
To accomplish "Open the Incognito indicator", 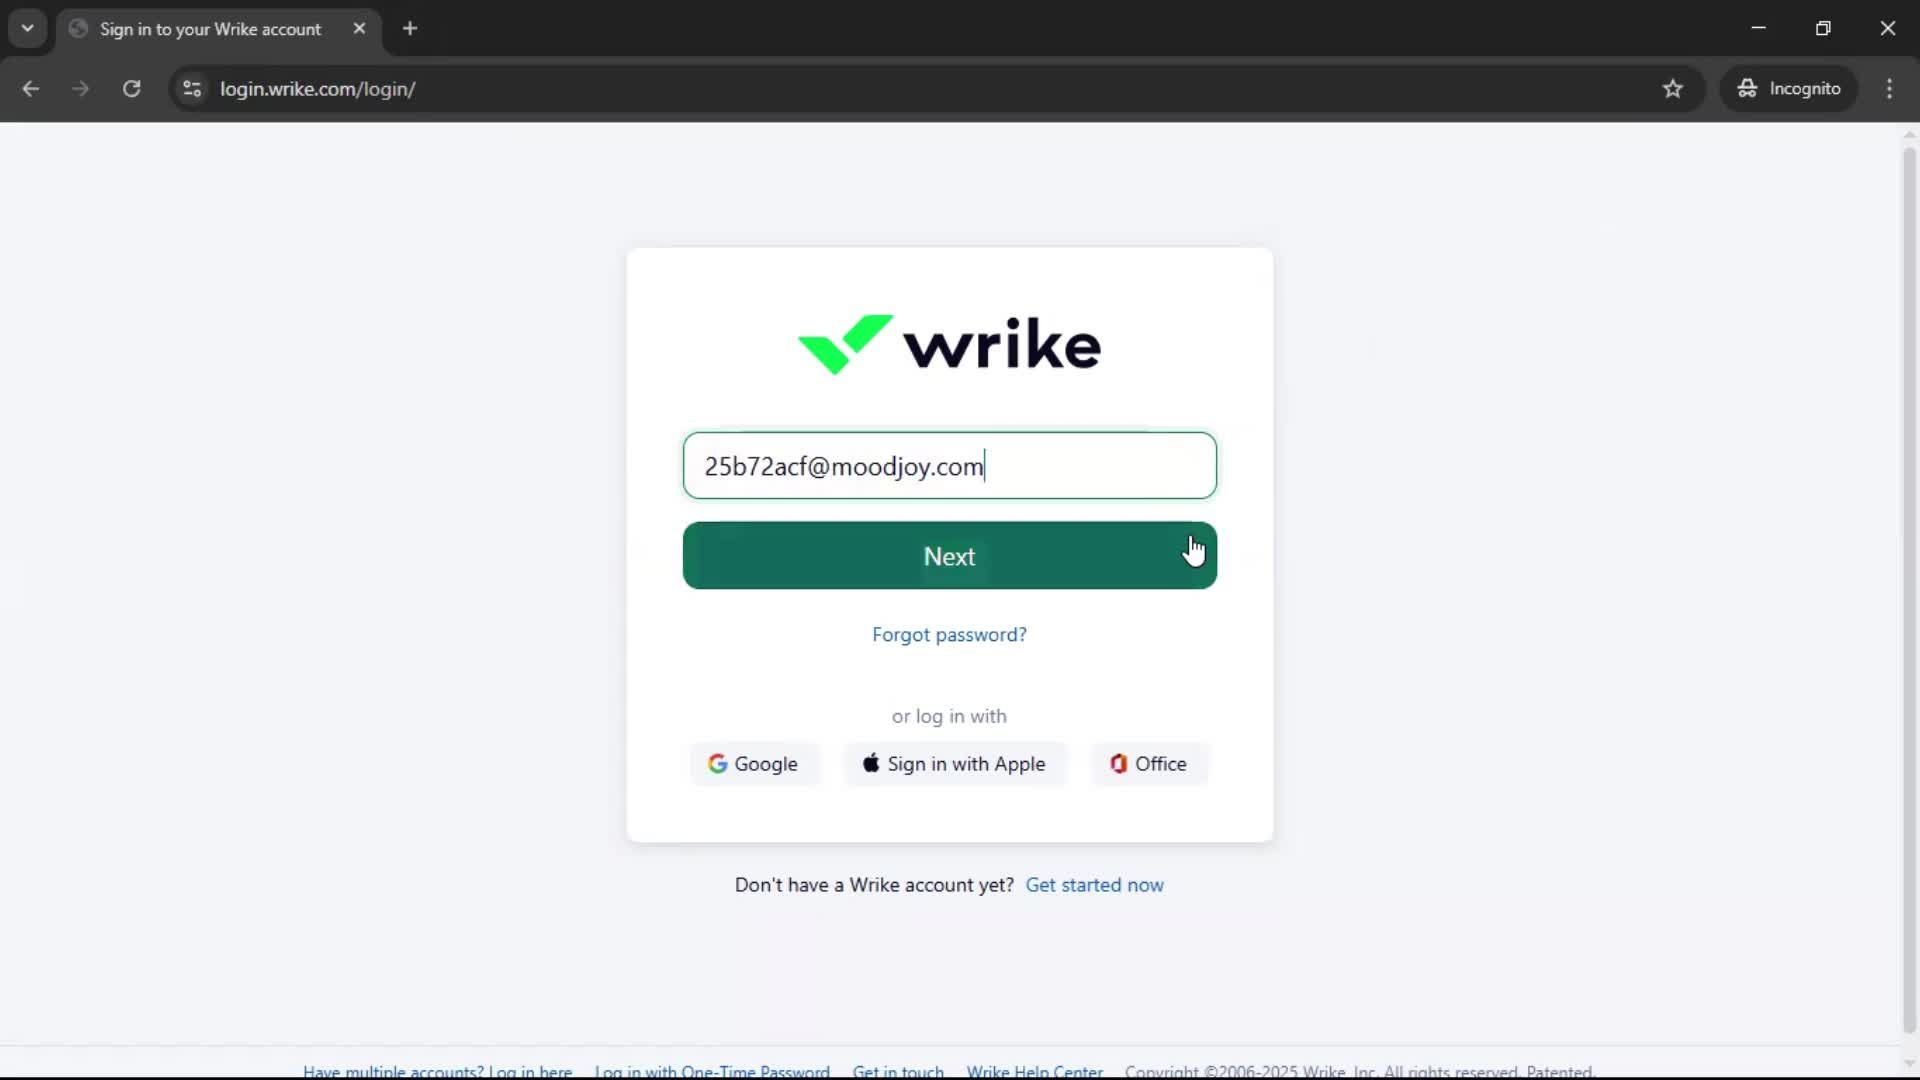I will tap(1789, 89).
